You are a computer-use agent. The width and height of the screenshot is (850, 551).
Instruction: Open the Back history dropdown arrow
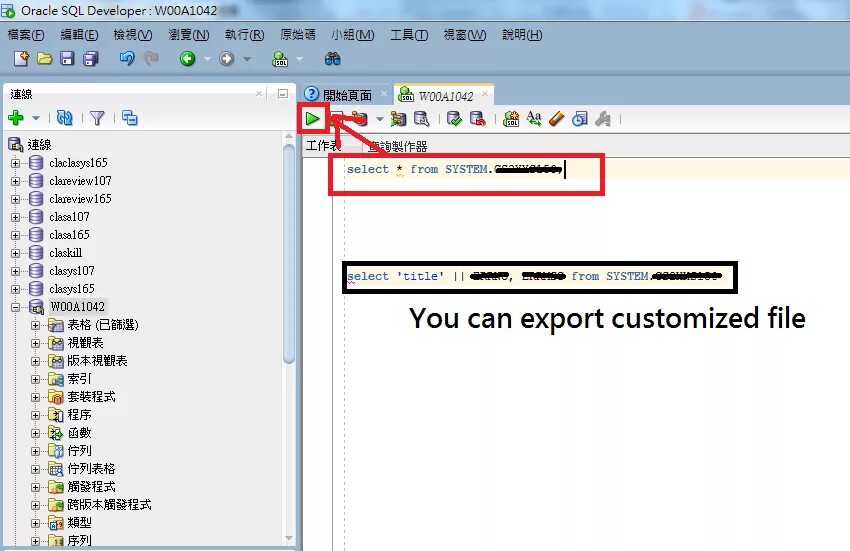(207, 59)
